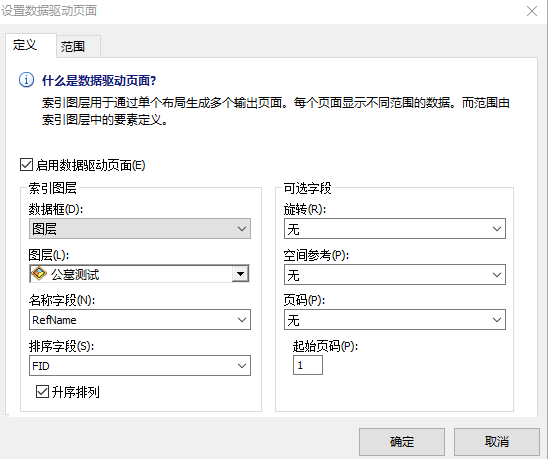Switch to the 定义 tab

point(31,45)
